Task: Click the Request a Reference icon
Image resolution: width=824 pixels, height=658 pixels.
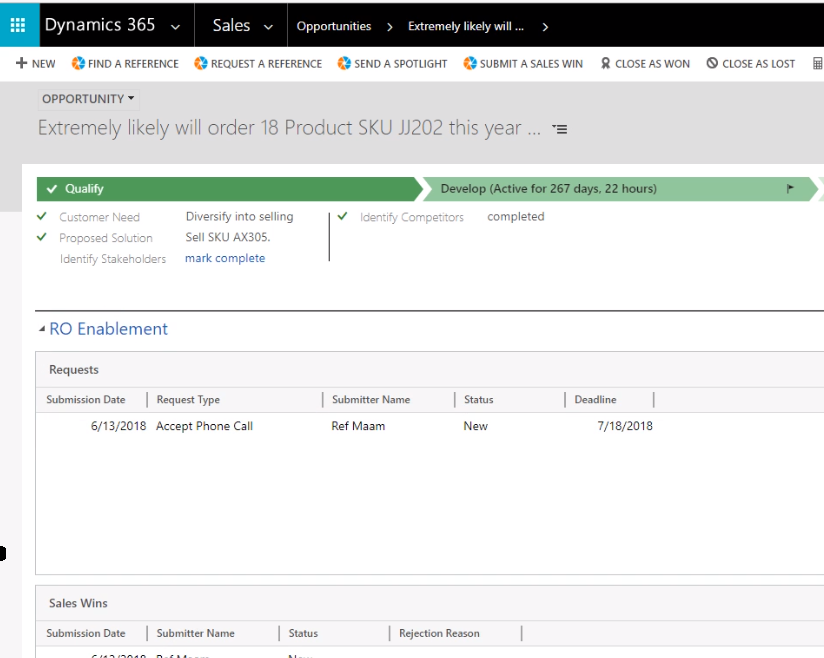Action: click(x=201, y=63)
